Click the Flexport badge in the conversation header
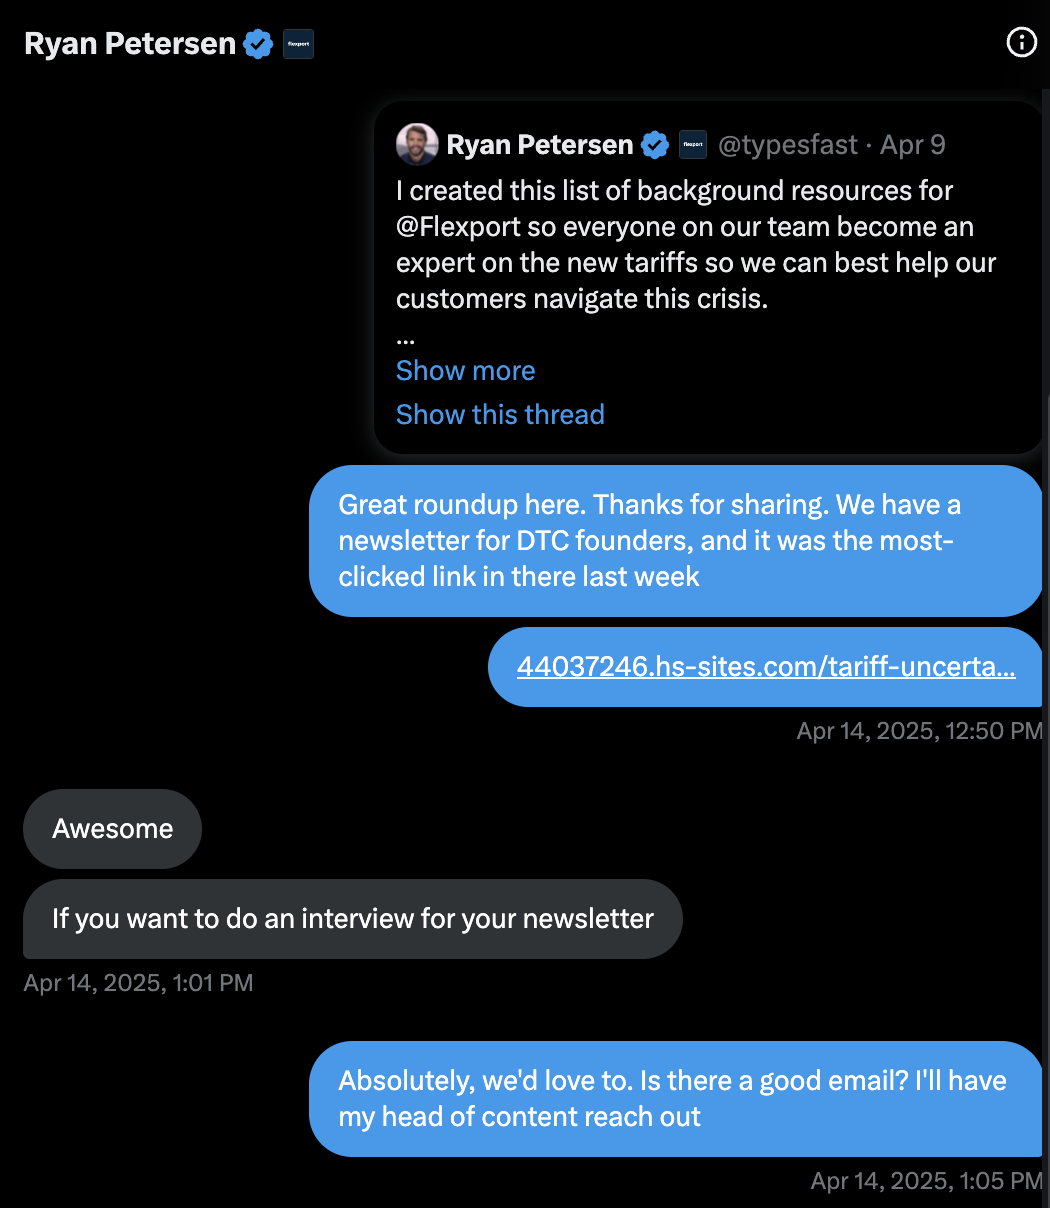Viewport: 1050px width, 1208px height. pyautogui.click(x=298, y=44)
